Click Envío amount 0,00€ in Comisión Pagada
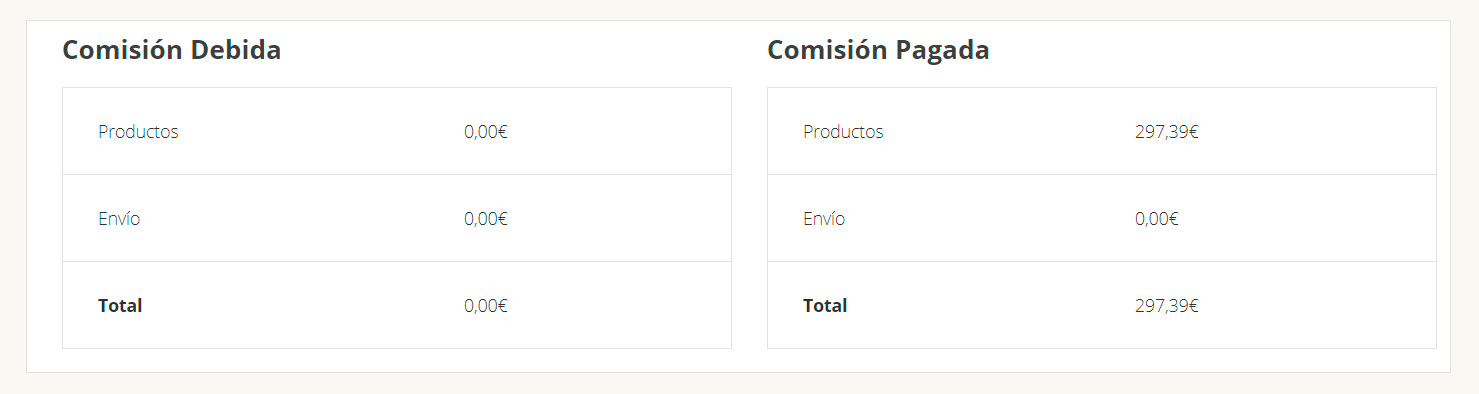Viewport: 1479px width, 394px height. pyautogui.click(x=1157, y=218)
